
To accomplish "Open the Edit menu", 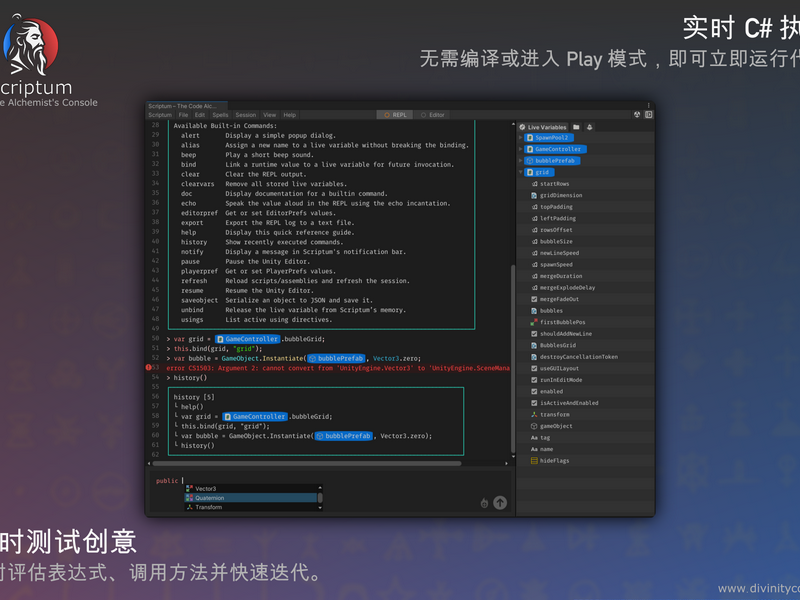I will (199, 115).
